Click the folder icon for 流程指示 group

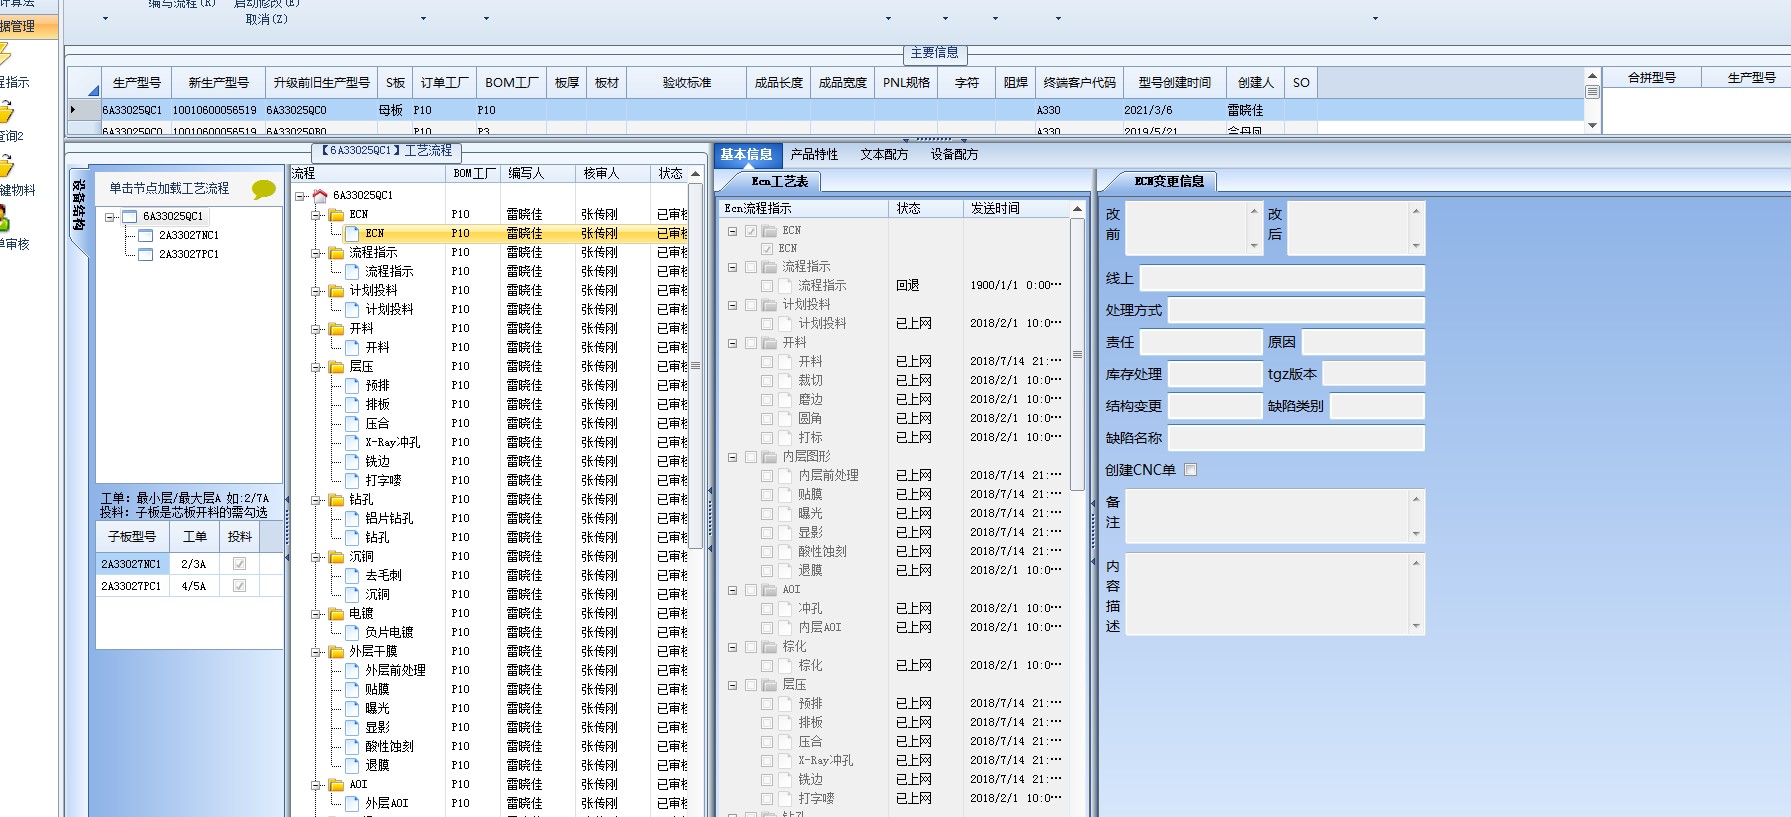tap(336, 252)
